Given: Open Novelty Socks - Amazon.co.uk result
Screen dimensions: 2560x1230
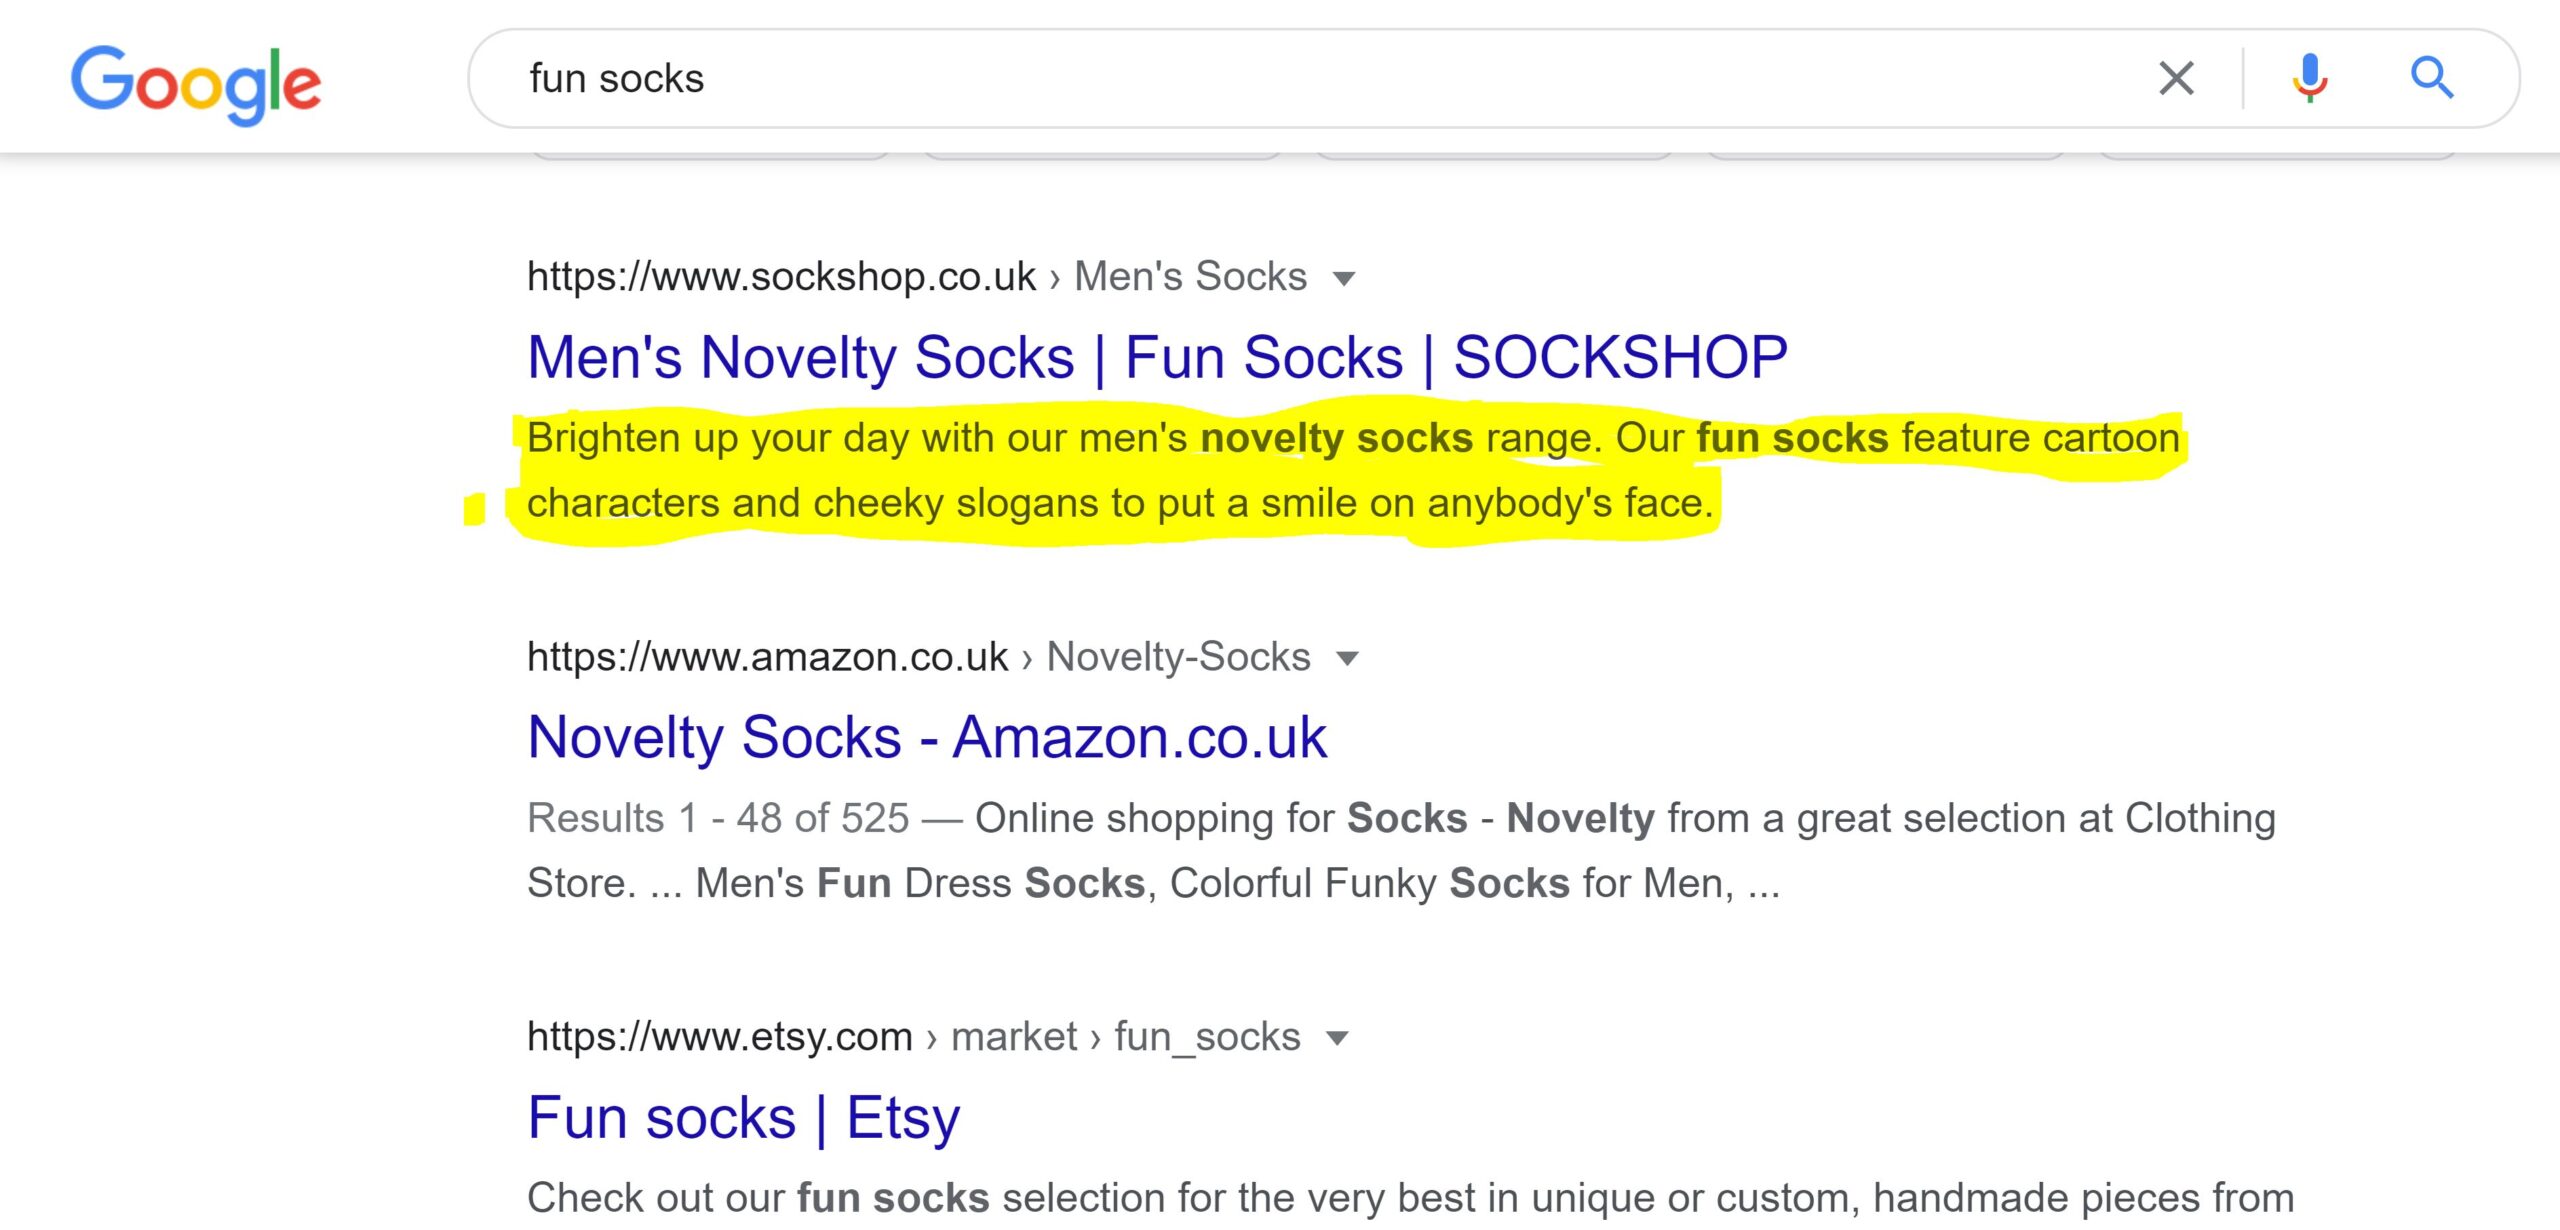Looking at the screenshot, I should tap(927, 737).
